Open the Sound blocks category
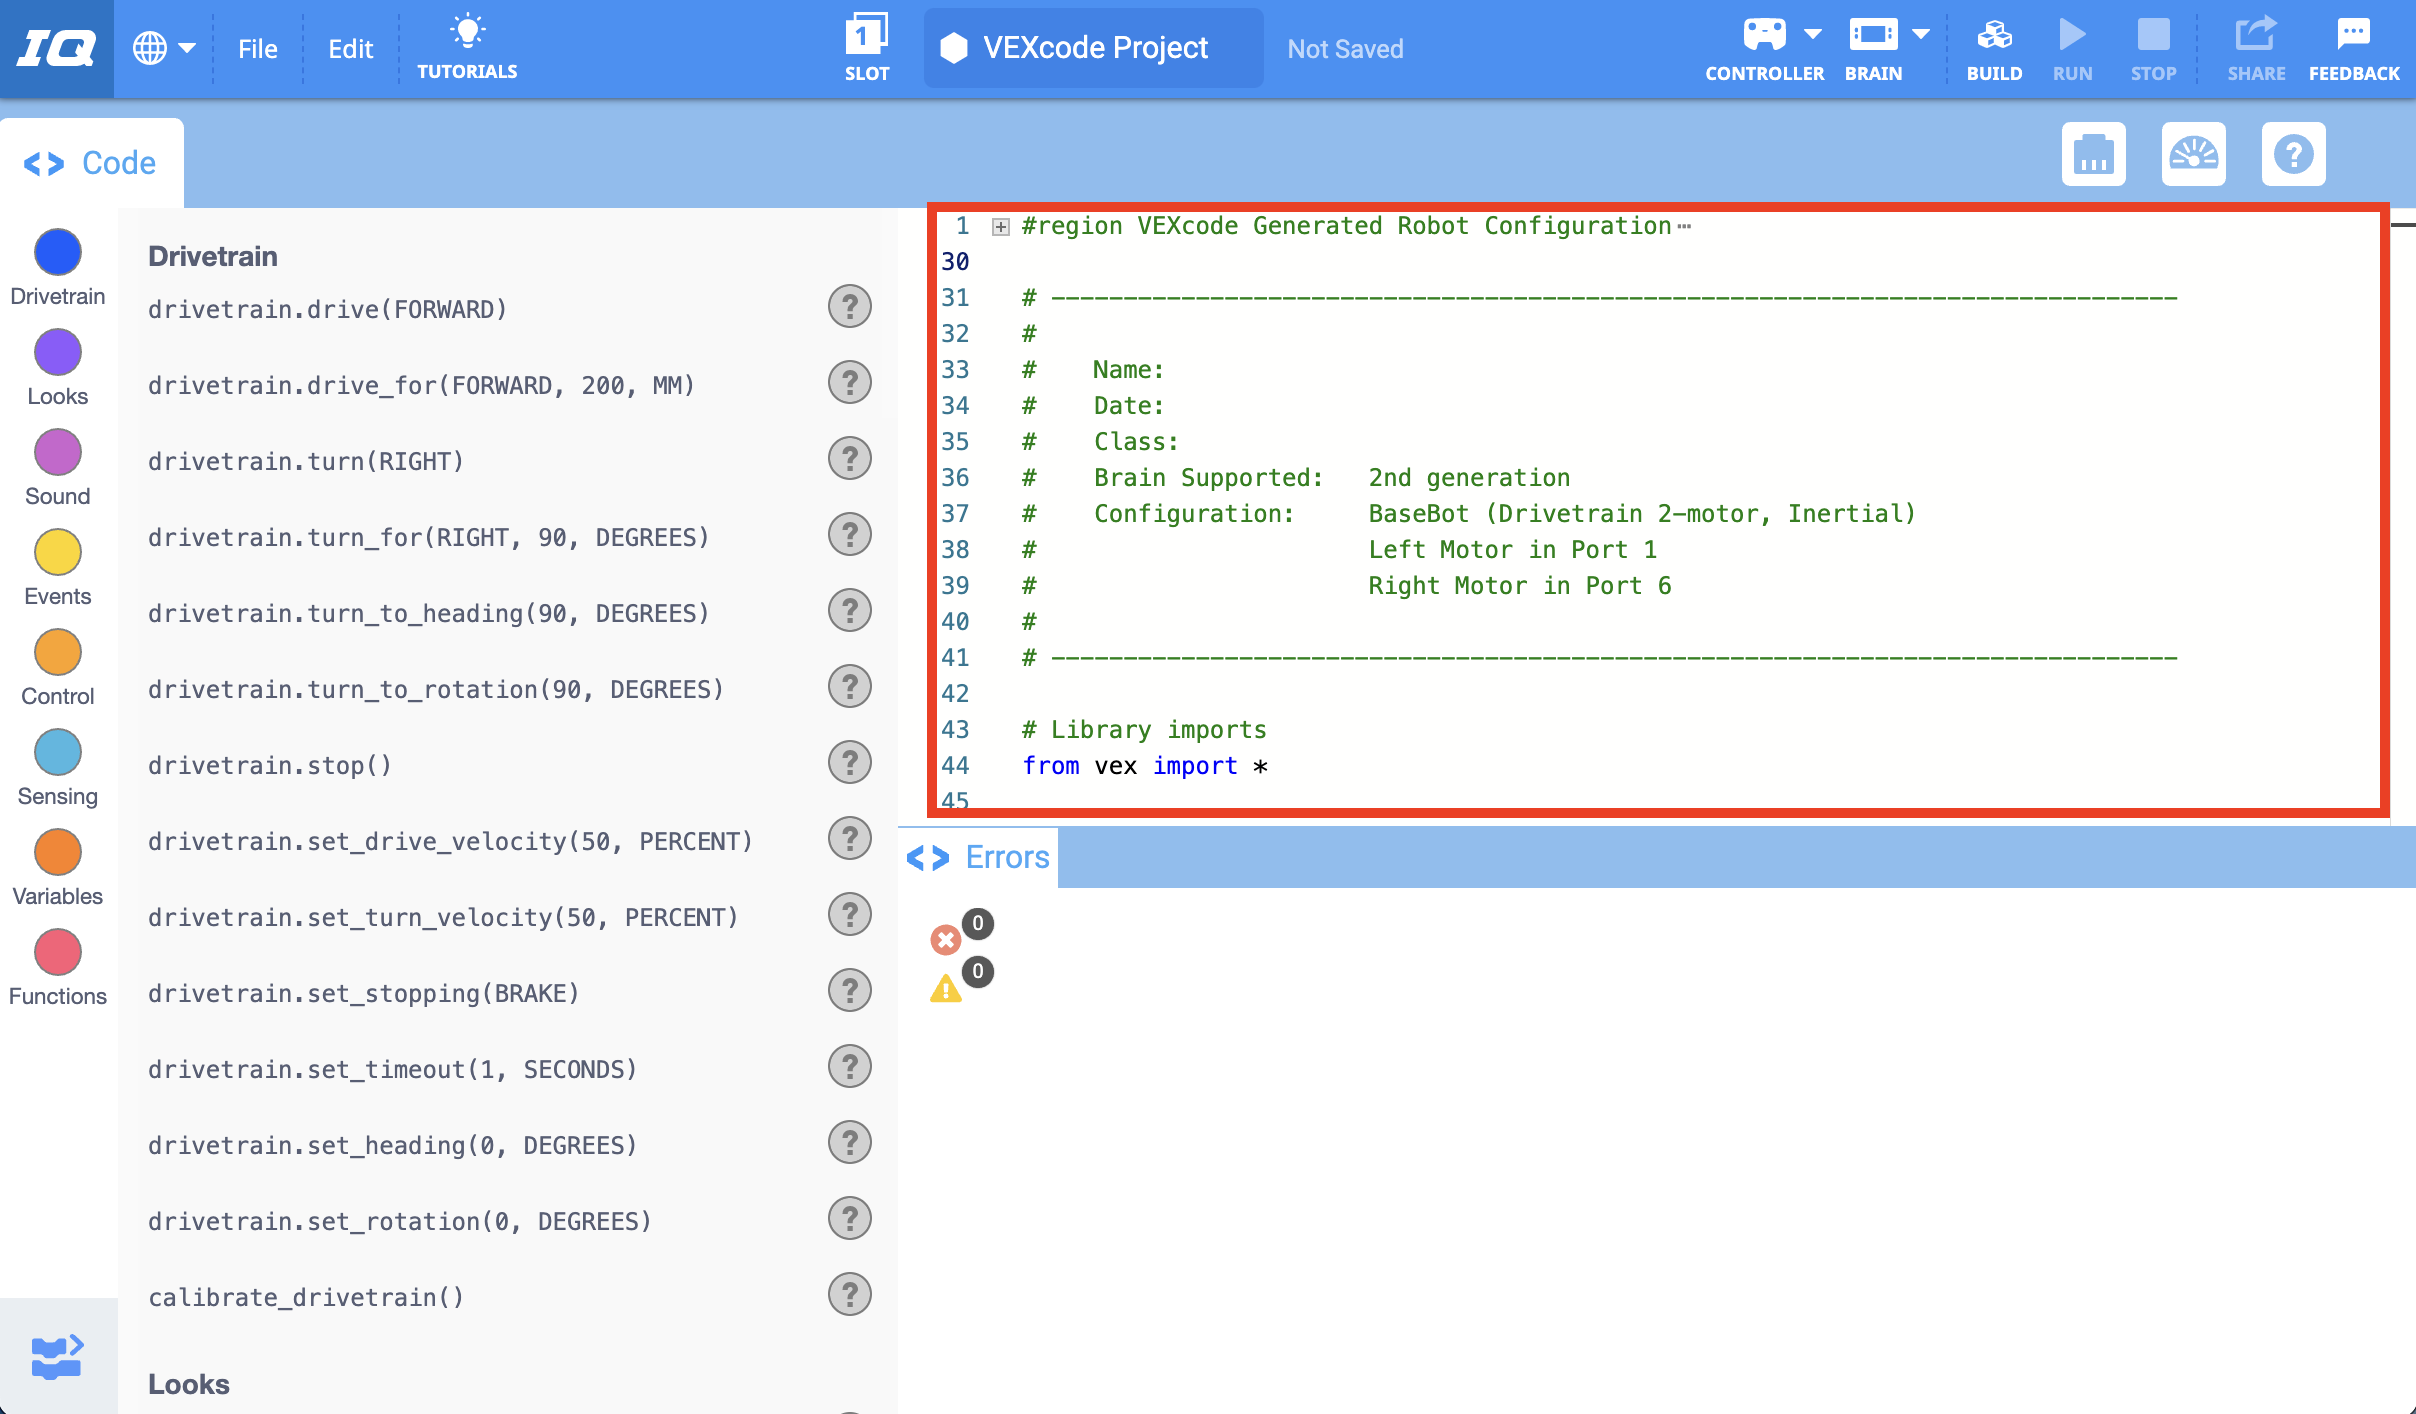Screen dimensions: 2416x1414 tap(57, 452)
